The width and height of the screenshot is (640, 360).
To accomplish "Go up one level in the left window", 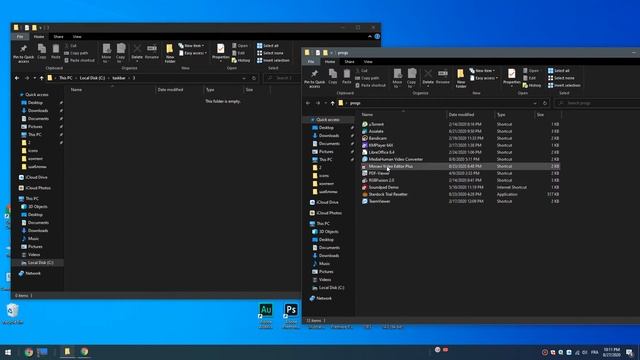I will pyautogui.click(x=41, y=78).
